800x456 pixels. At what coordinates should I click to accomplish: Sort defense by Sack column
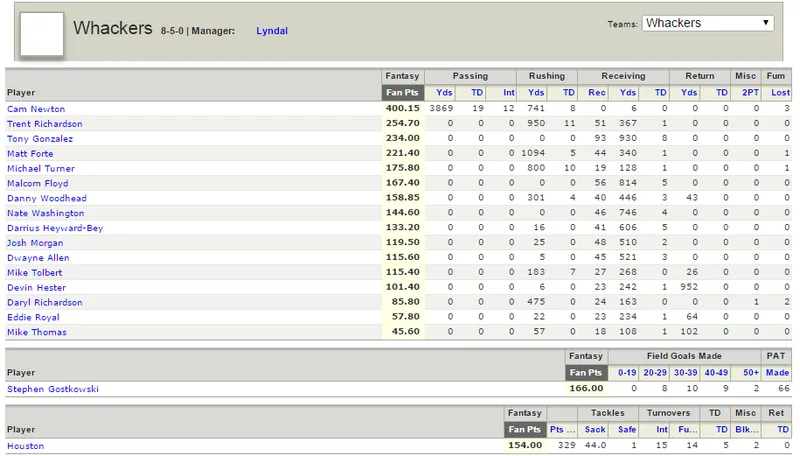[x=595, y=429]
